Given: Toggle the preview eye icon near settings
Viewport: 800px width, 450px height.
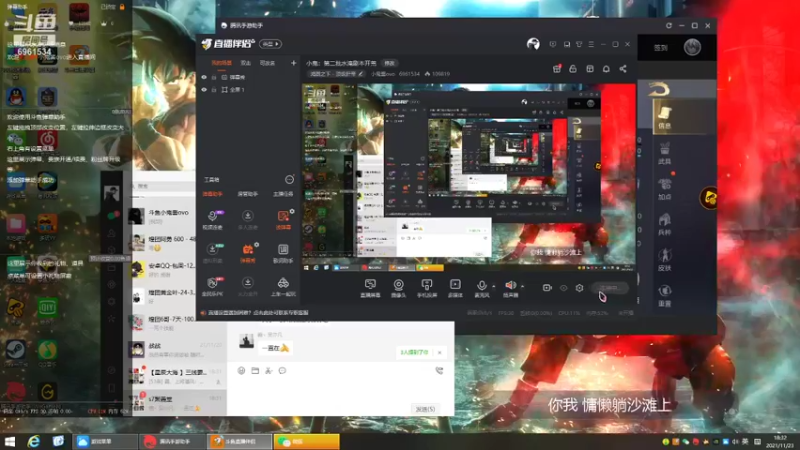Looking at the screenshot, I should (x=563, y=288).
